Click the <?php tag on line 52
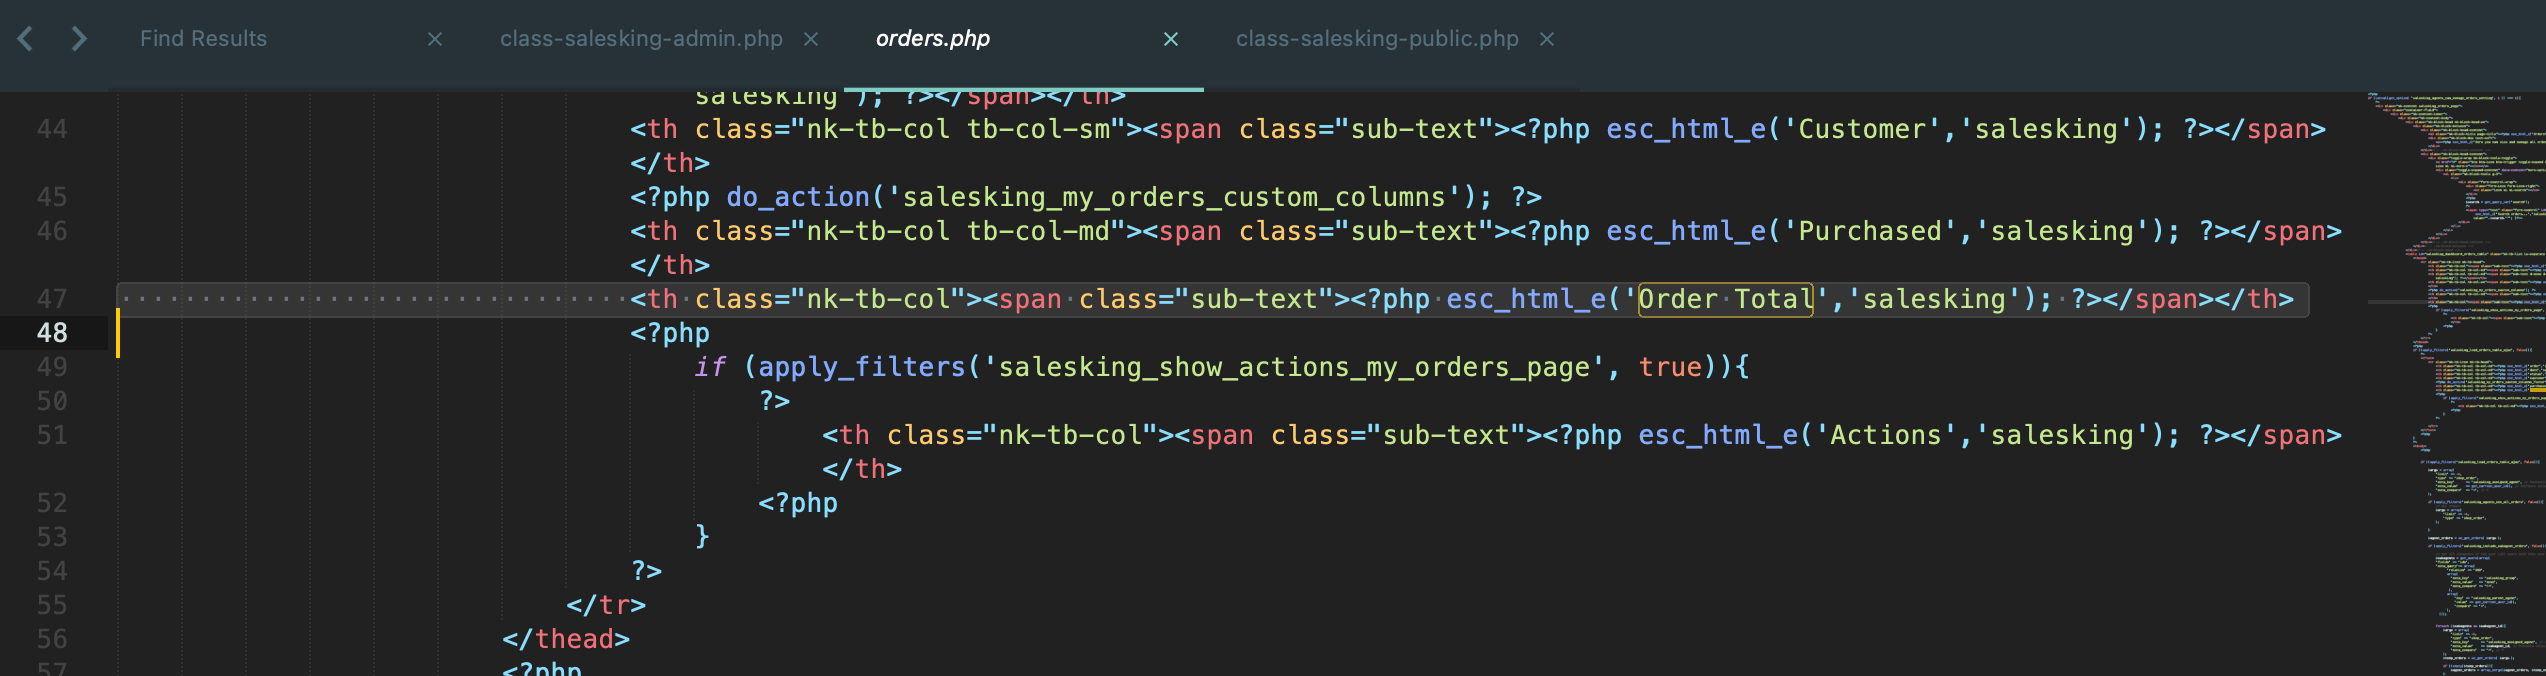The height and width of the screenshot is (676, 2546). coord(798,503)
